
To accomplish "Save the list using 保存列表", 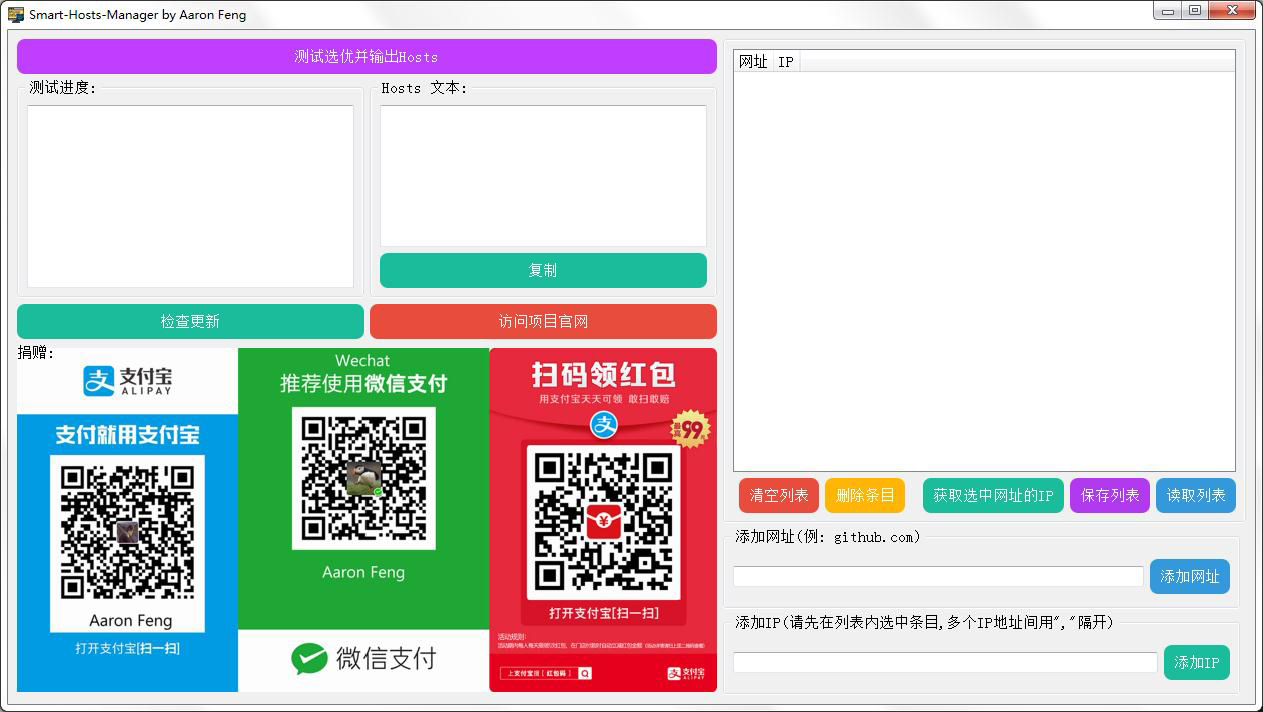I will coord(1109,496).
